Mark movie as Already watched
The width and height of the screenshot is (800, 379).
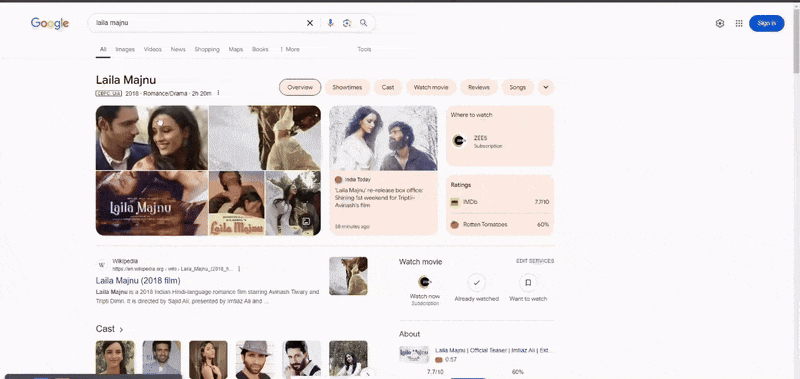477,283
